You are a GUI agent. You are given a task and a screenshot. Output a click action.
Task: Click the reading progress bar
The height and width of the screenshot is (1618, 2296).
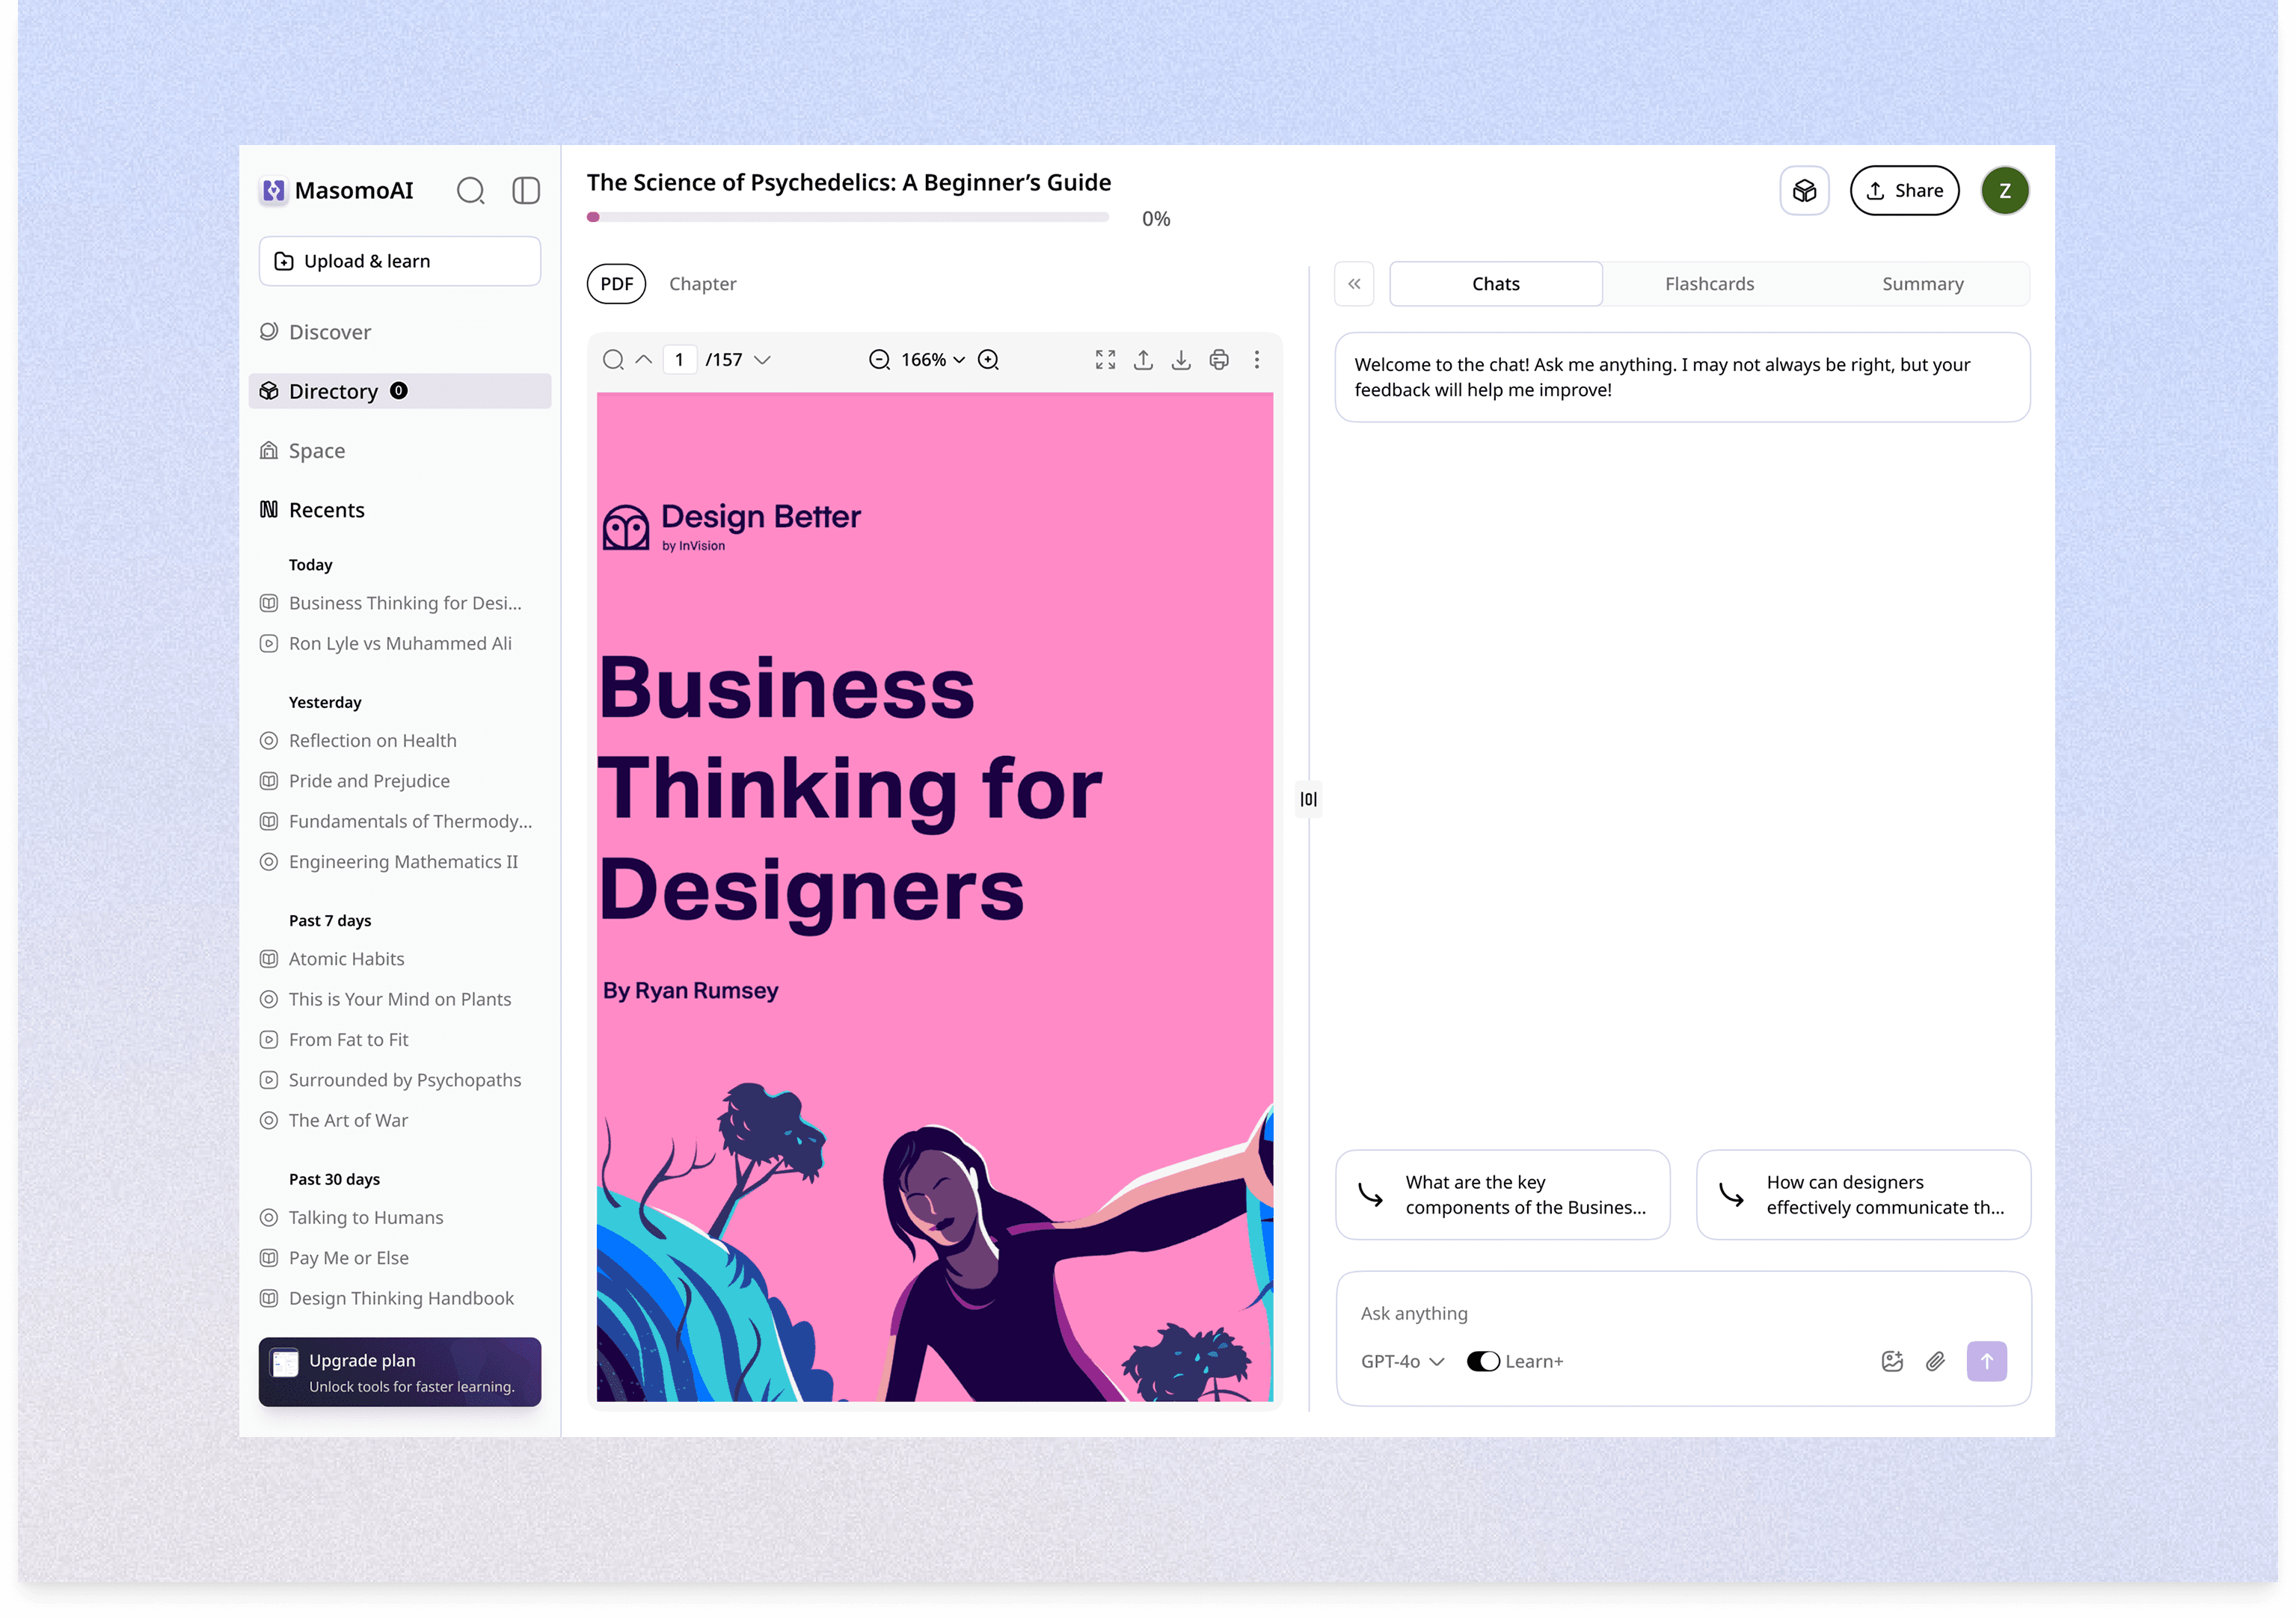848,217
